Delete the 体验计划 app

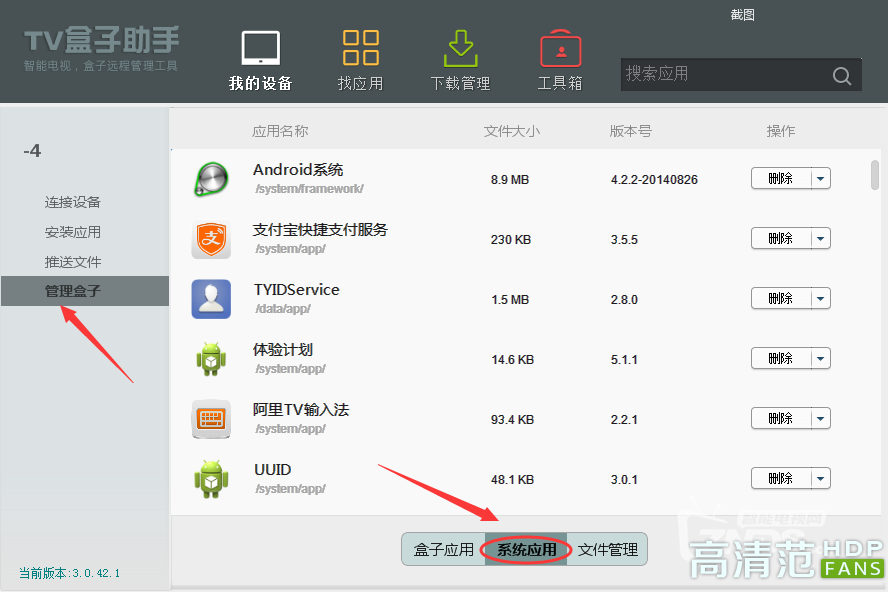(x=780, y=359)
